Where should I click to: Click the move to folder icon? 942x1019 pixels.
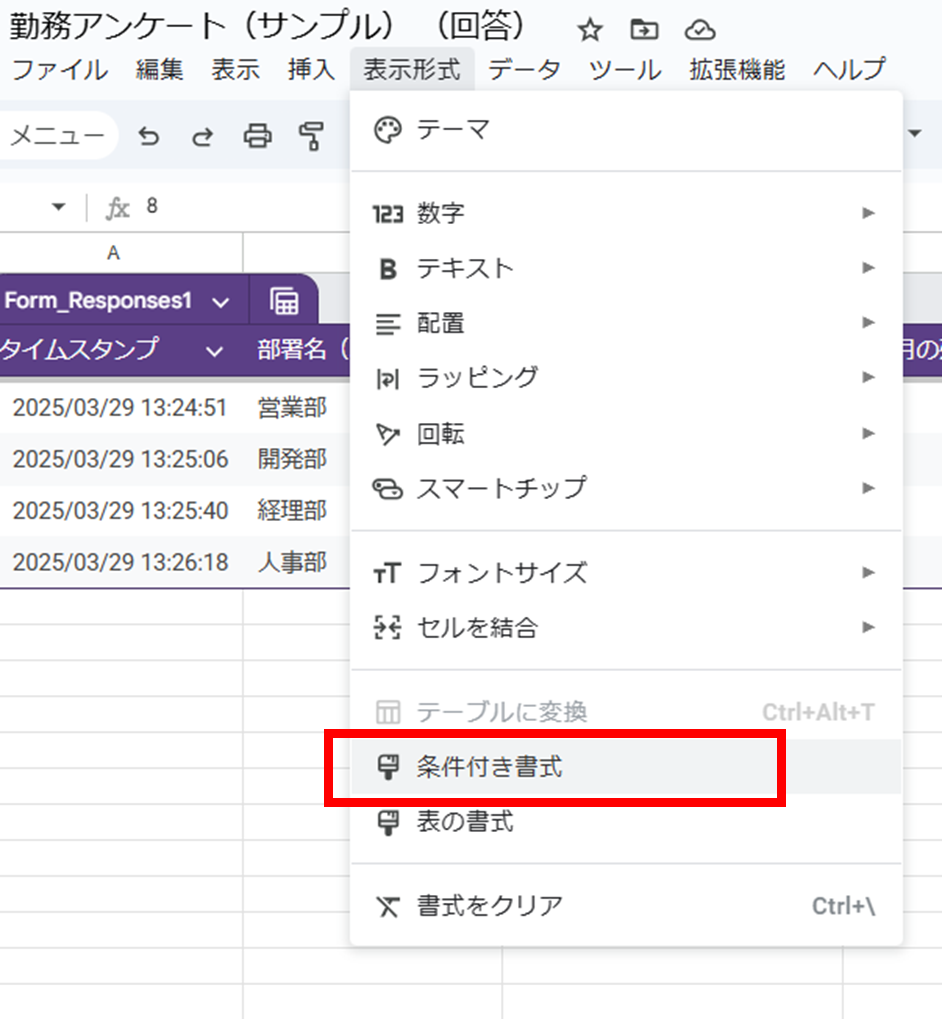(x=644, y=31)
